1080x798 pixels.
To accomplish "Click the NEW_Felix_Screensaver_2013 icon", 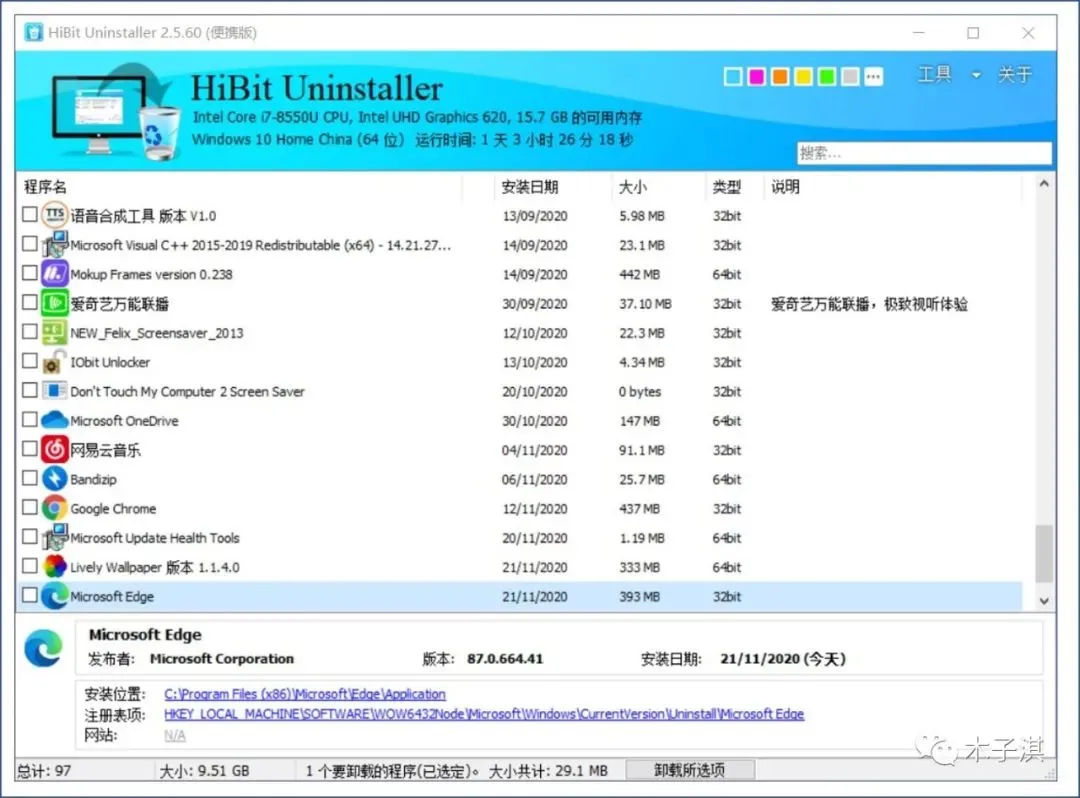I will click(x=54, y=333).
